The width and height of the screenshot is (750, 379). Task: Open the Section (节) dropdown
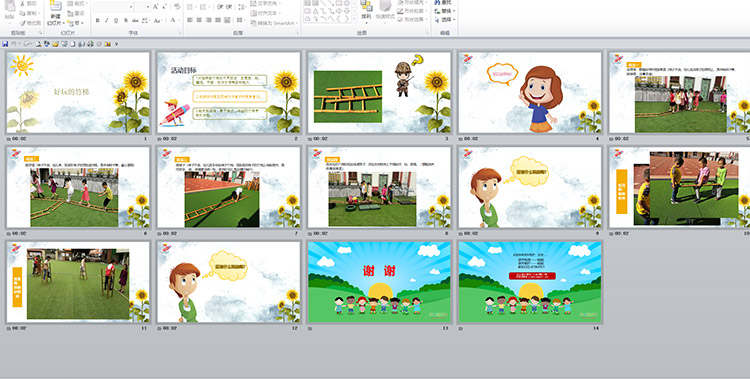click(75, 23)
